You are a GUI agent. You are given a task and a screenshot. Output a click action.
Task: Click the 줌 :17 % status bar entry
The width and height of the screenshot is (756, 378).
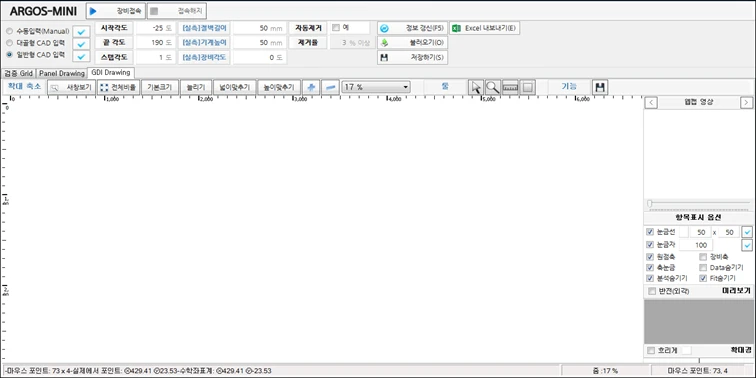coord(605,371)
